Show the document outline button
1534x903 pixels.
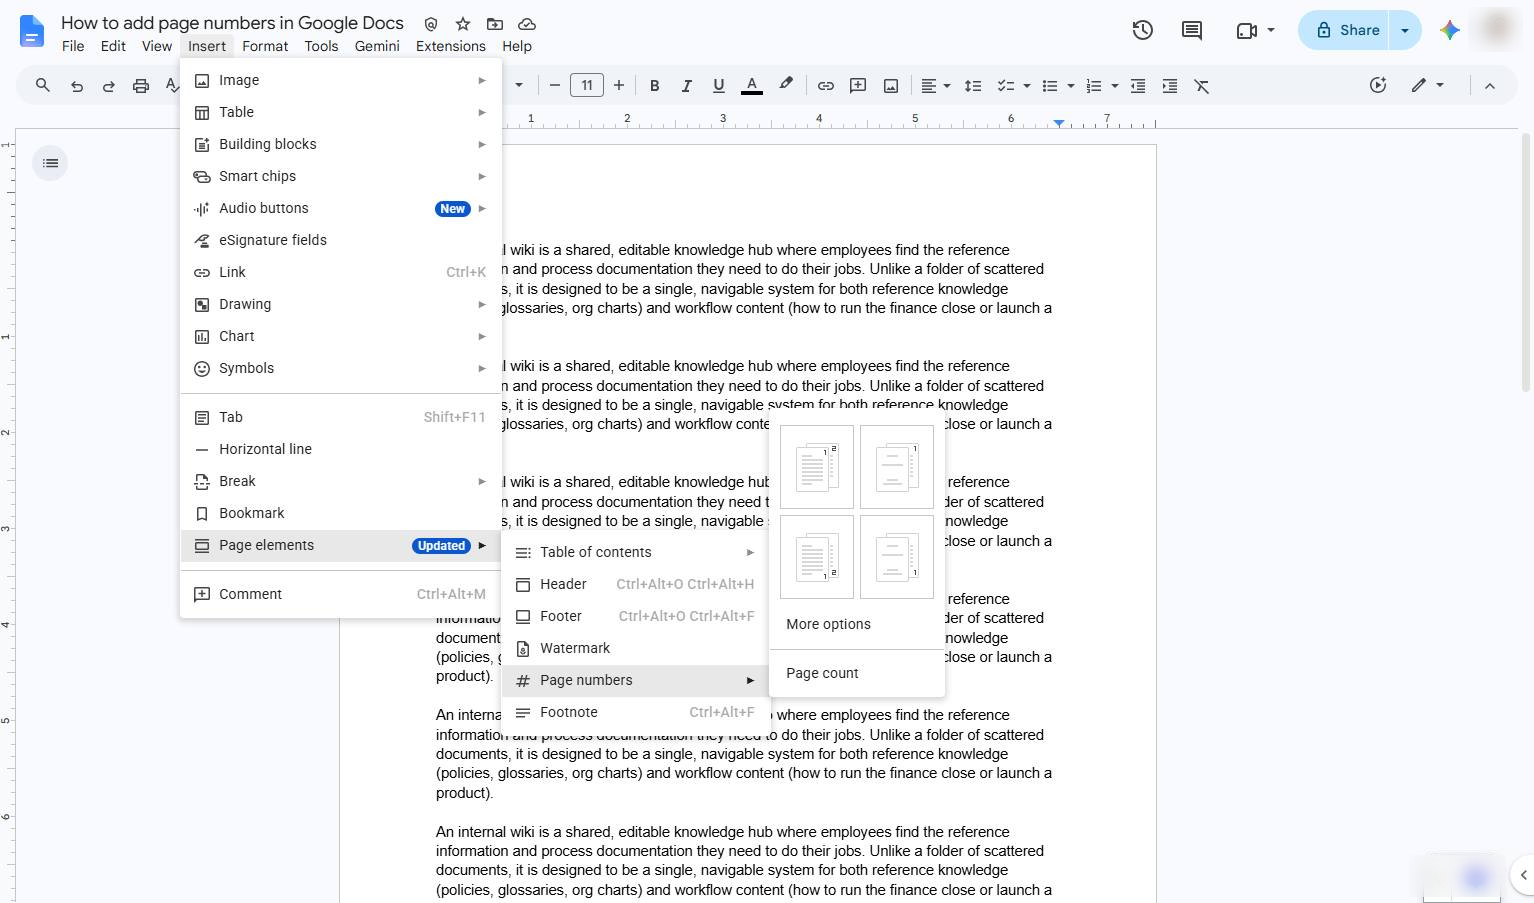51,163
